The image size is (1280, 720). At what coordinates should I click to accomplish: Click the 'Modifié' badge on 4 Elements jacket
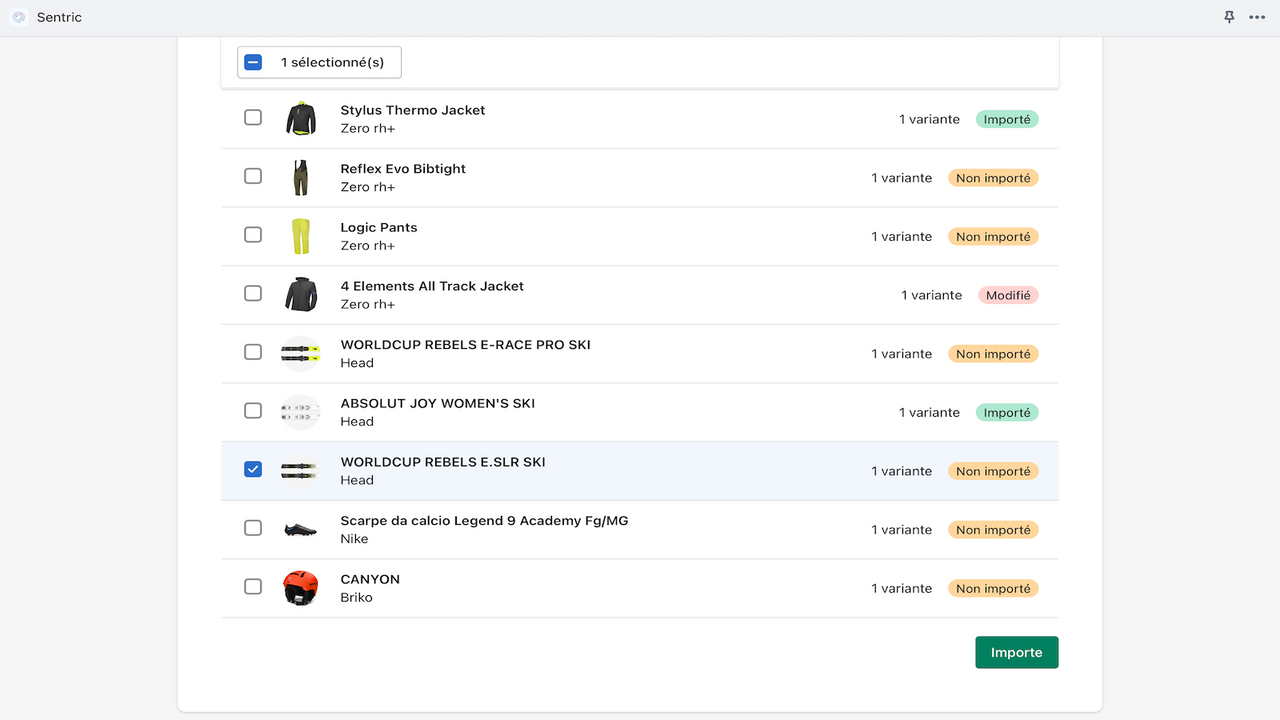tap(1008, 295)
